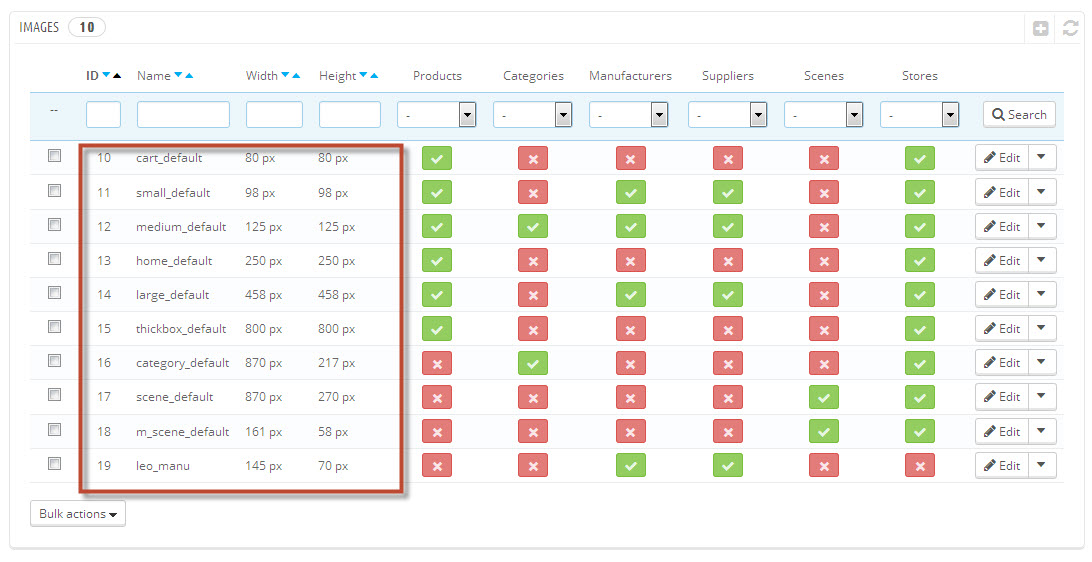This screenshot has height=562, width=1092.
Task: Click the ID 16 cell
Action: [x=104, y=363]
